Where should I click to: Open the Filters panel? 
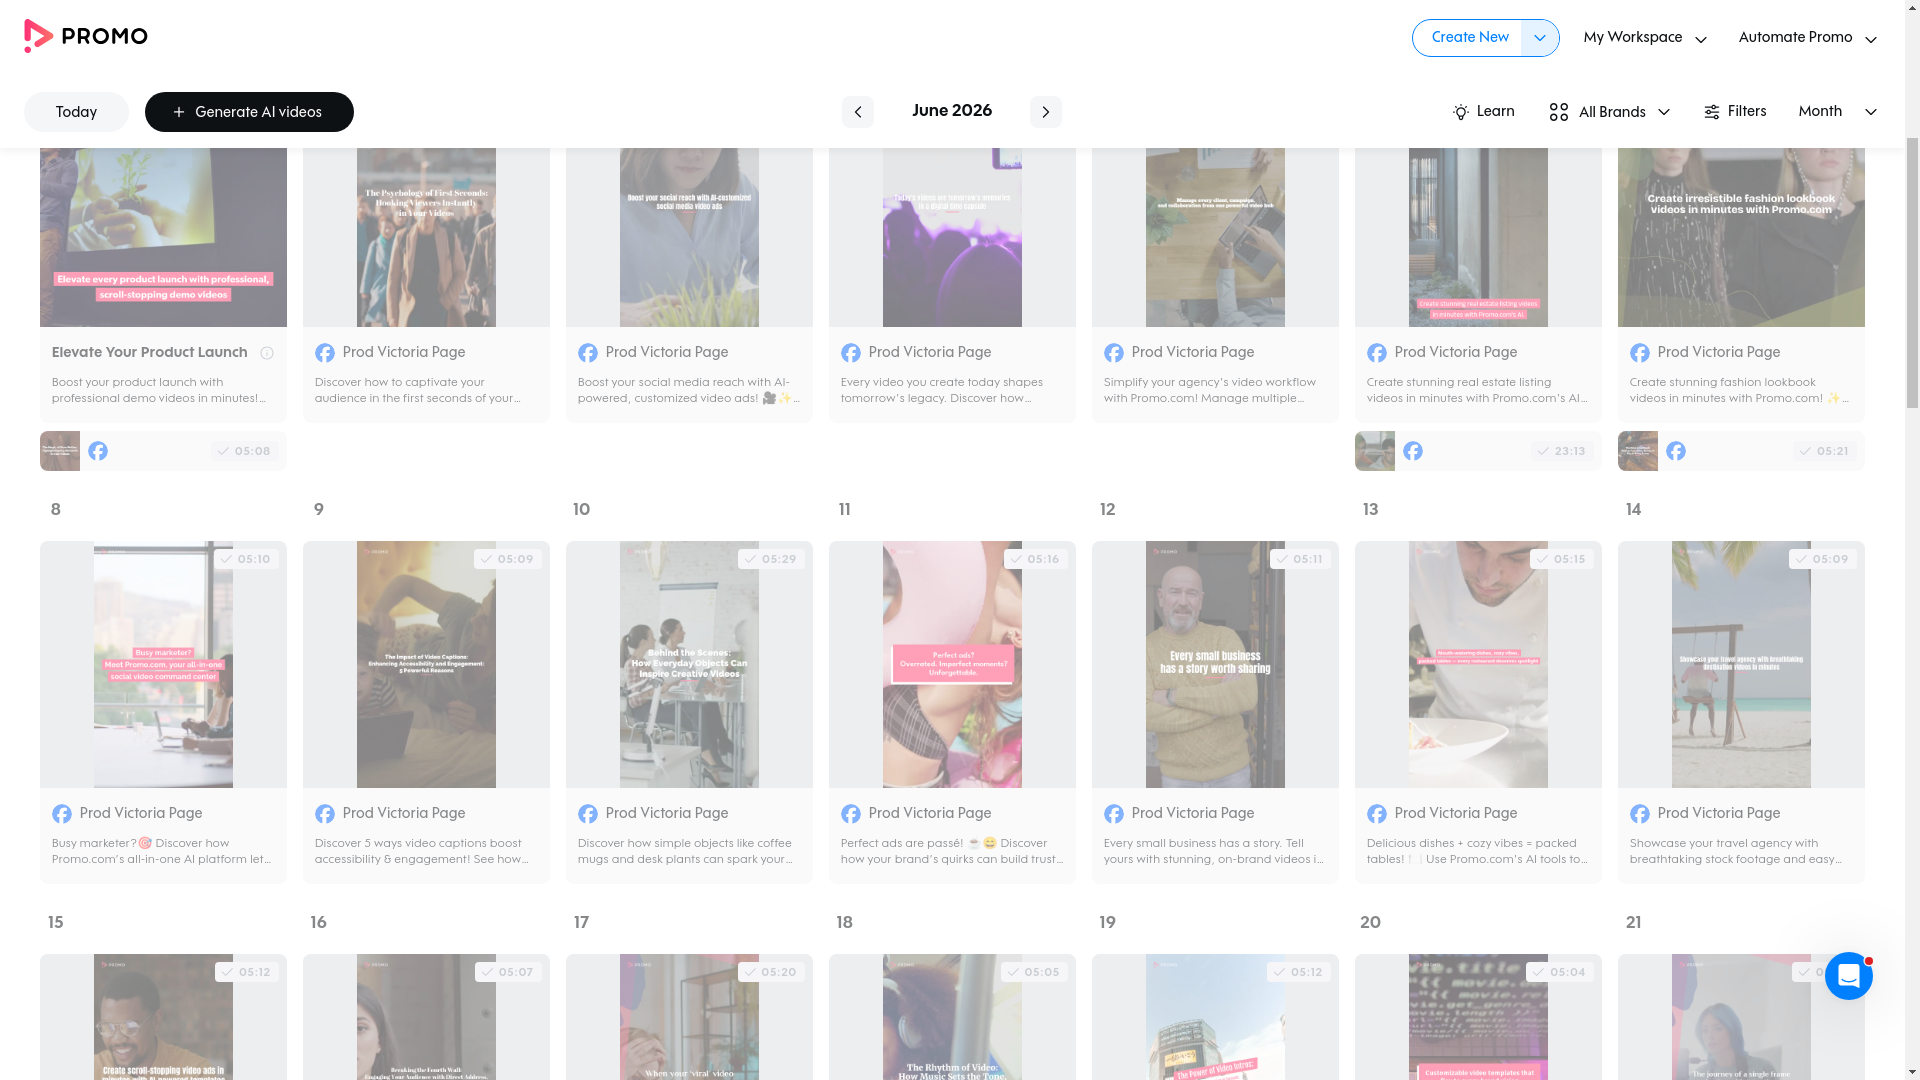pyautogui.click(x=1735, y=112)
